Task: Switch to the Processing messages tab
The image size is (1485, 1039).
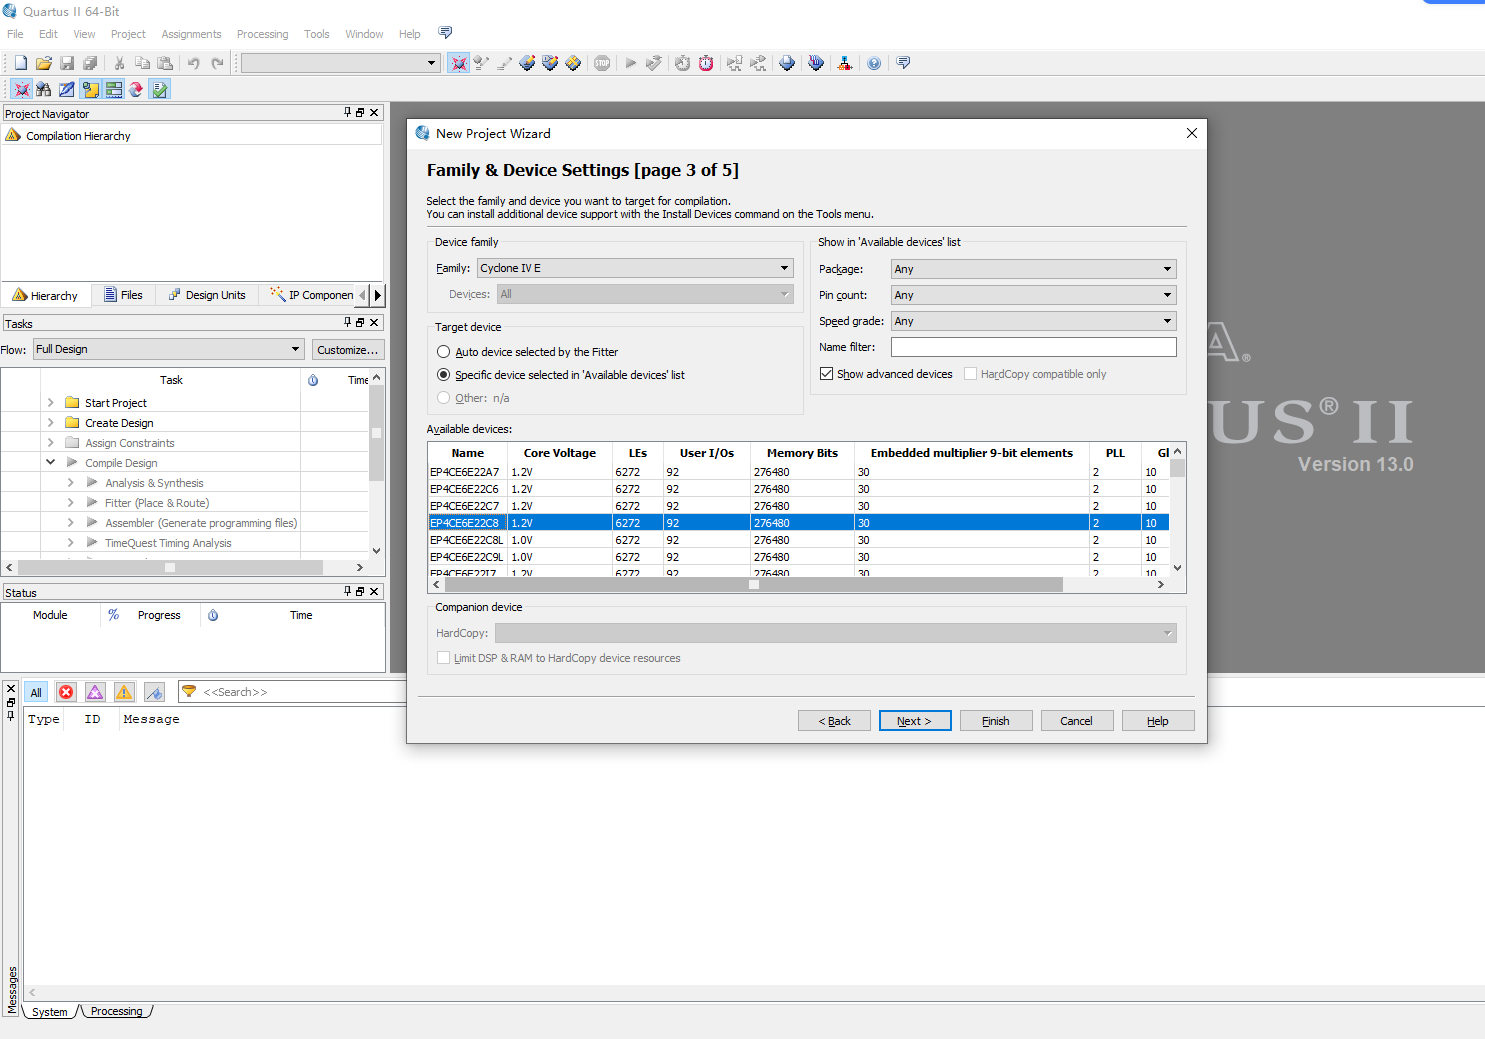Action: click(116, 1011)
